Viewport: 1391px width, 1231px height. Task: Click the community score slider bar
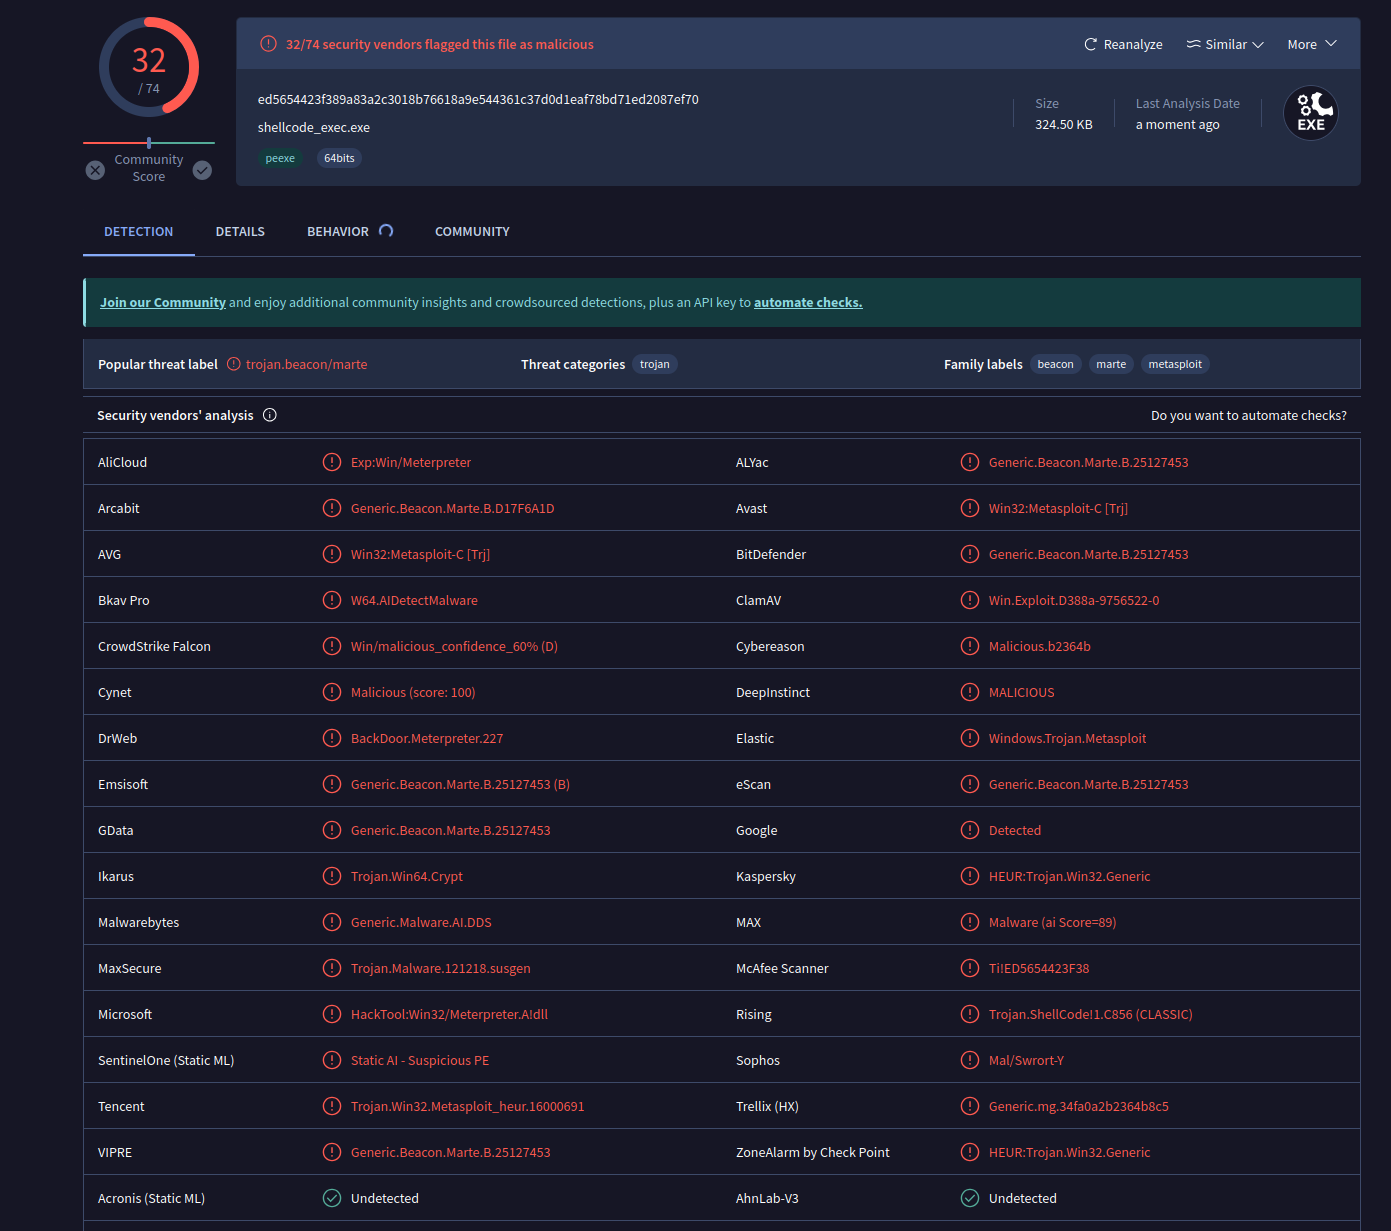[149, 143]
